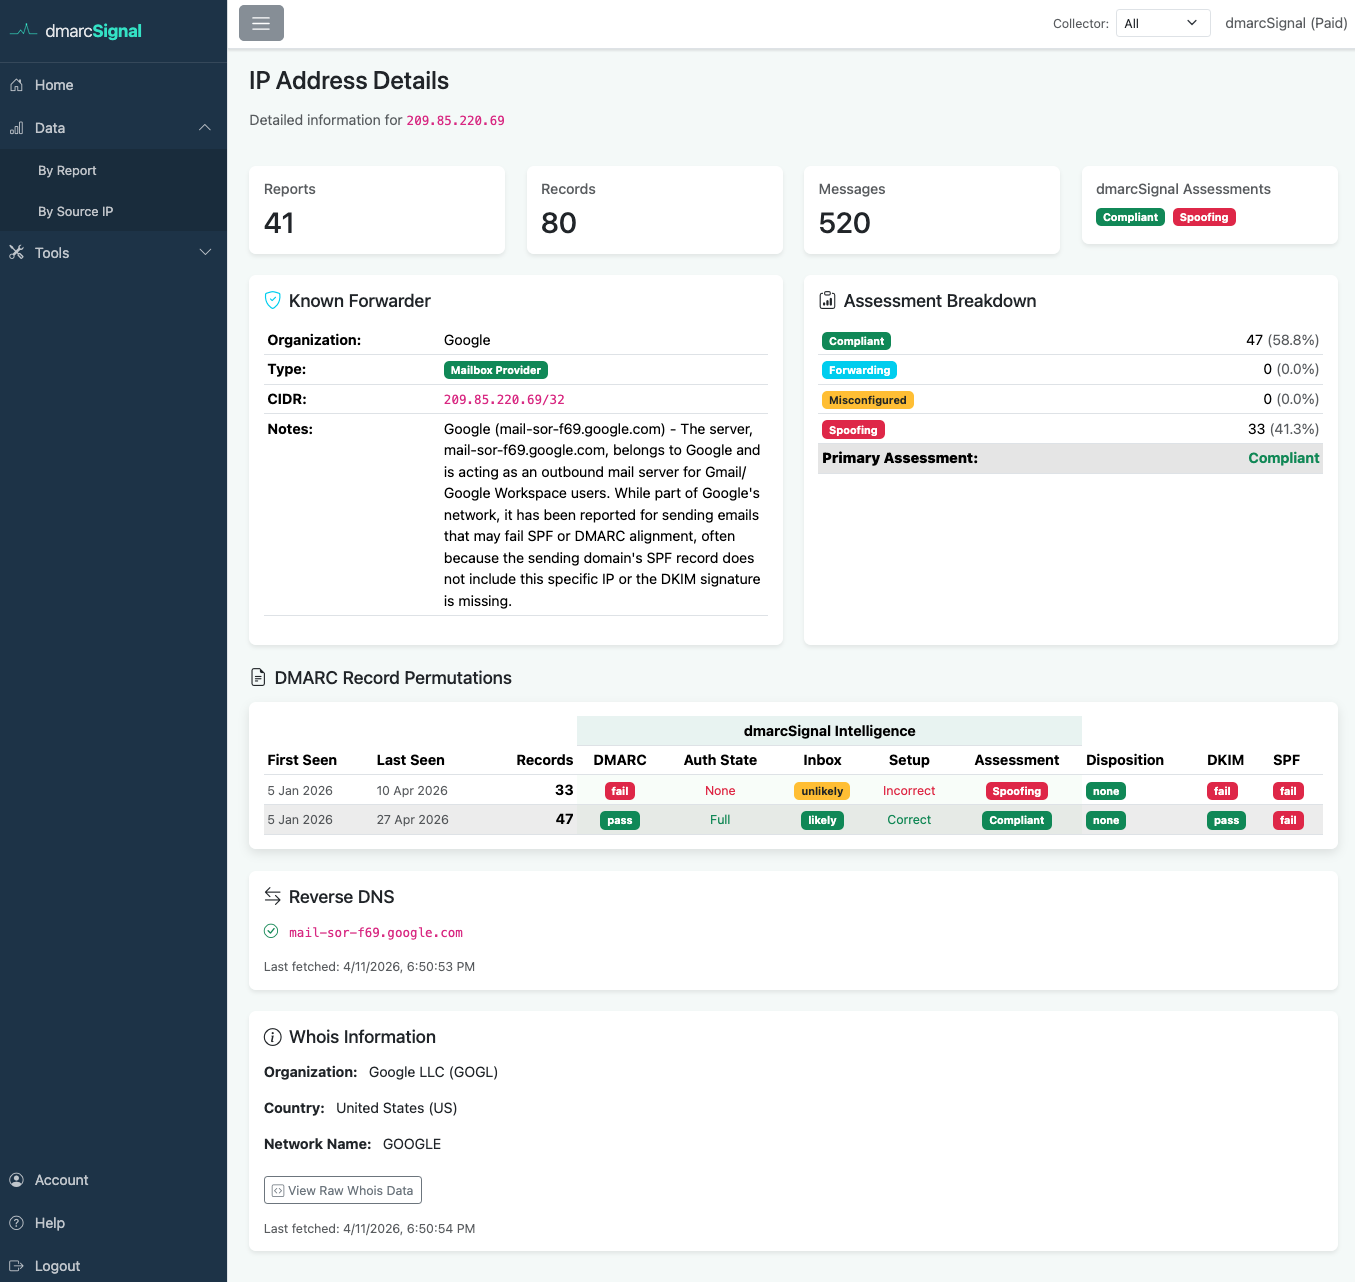Viewport: 1355px width, 1282px height.
Task: Click the First Seen column header
Action: tap(302, 760)
